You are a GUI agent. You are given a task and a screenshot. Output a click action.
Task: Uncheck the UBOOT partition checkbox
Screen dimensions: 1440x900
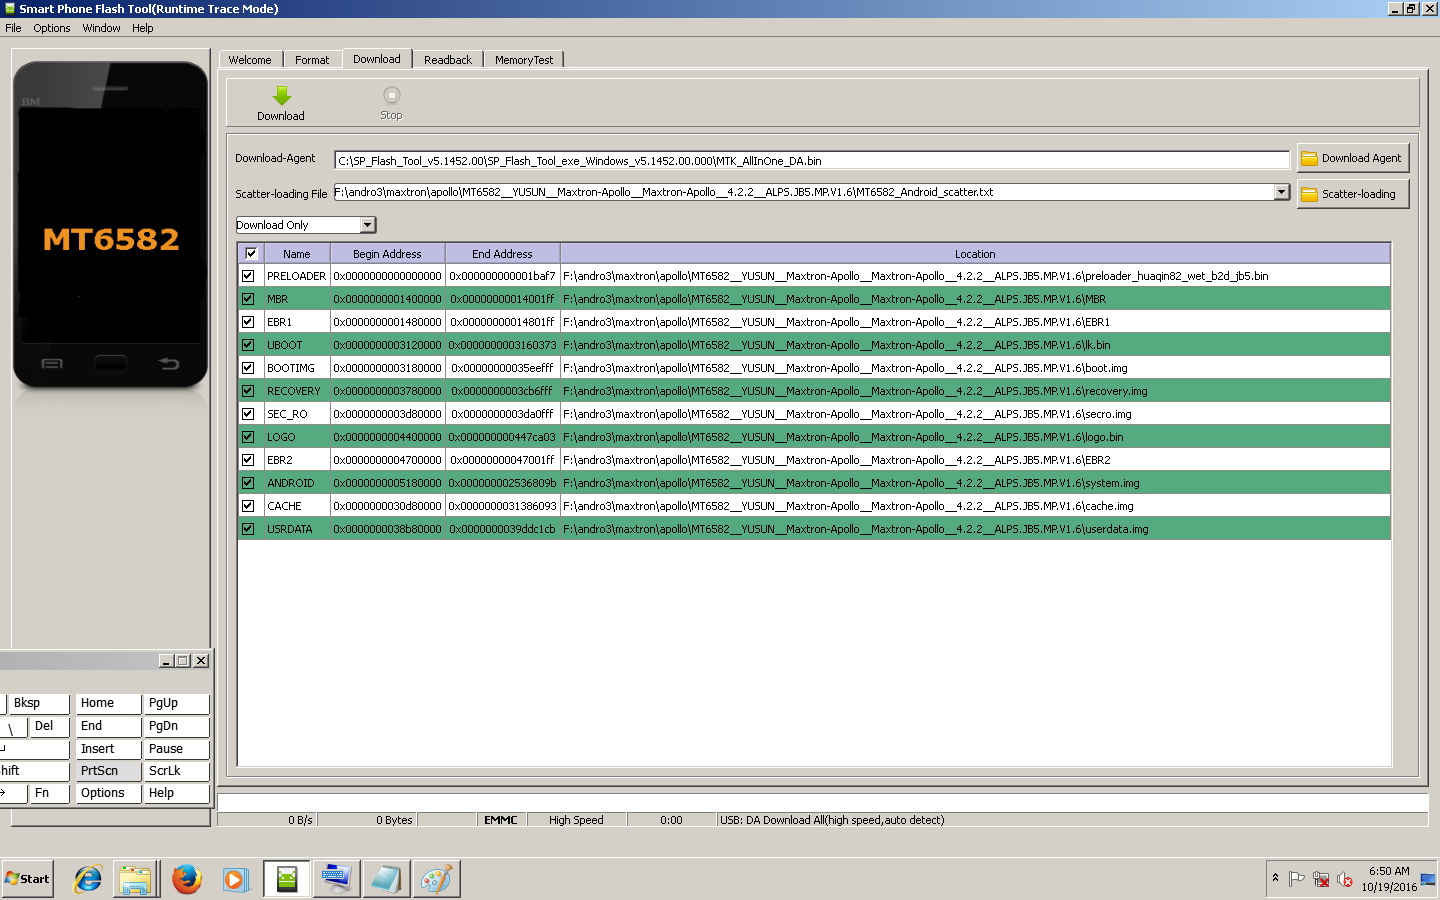[248, 345]
